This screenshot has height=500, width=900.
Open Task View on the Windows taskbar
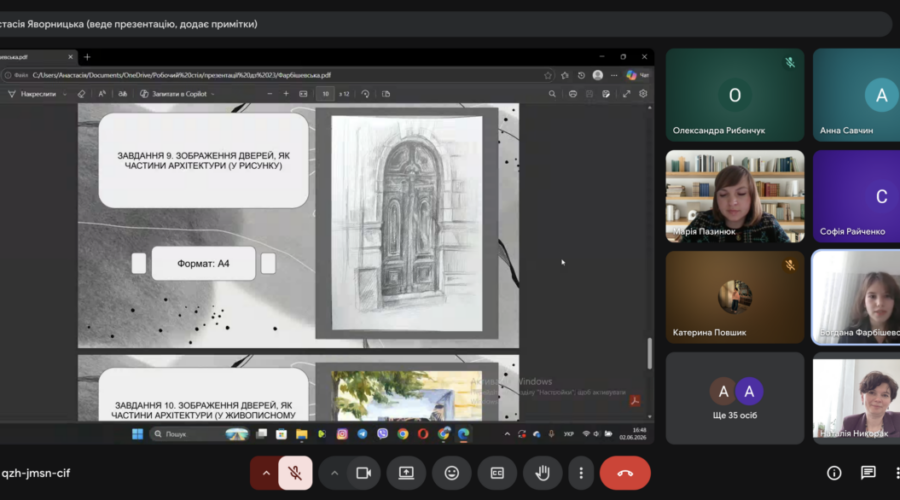tap(261, 434)
